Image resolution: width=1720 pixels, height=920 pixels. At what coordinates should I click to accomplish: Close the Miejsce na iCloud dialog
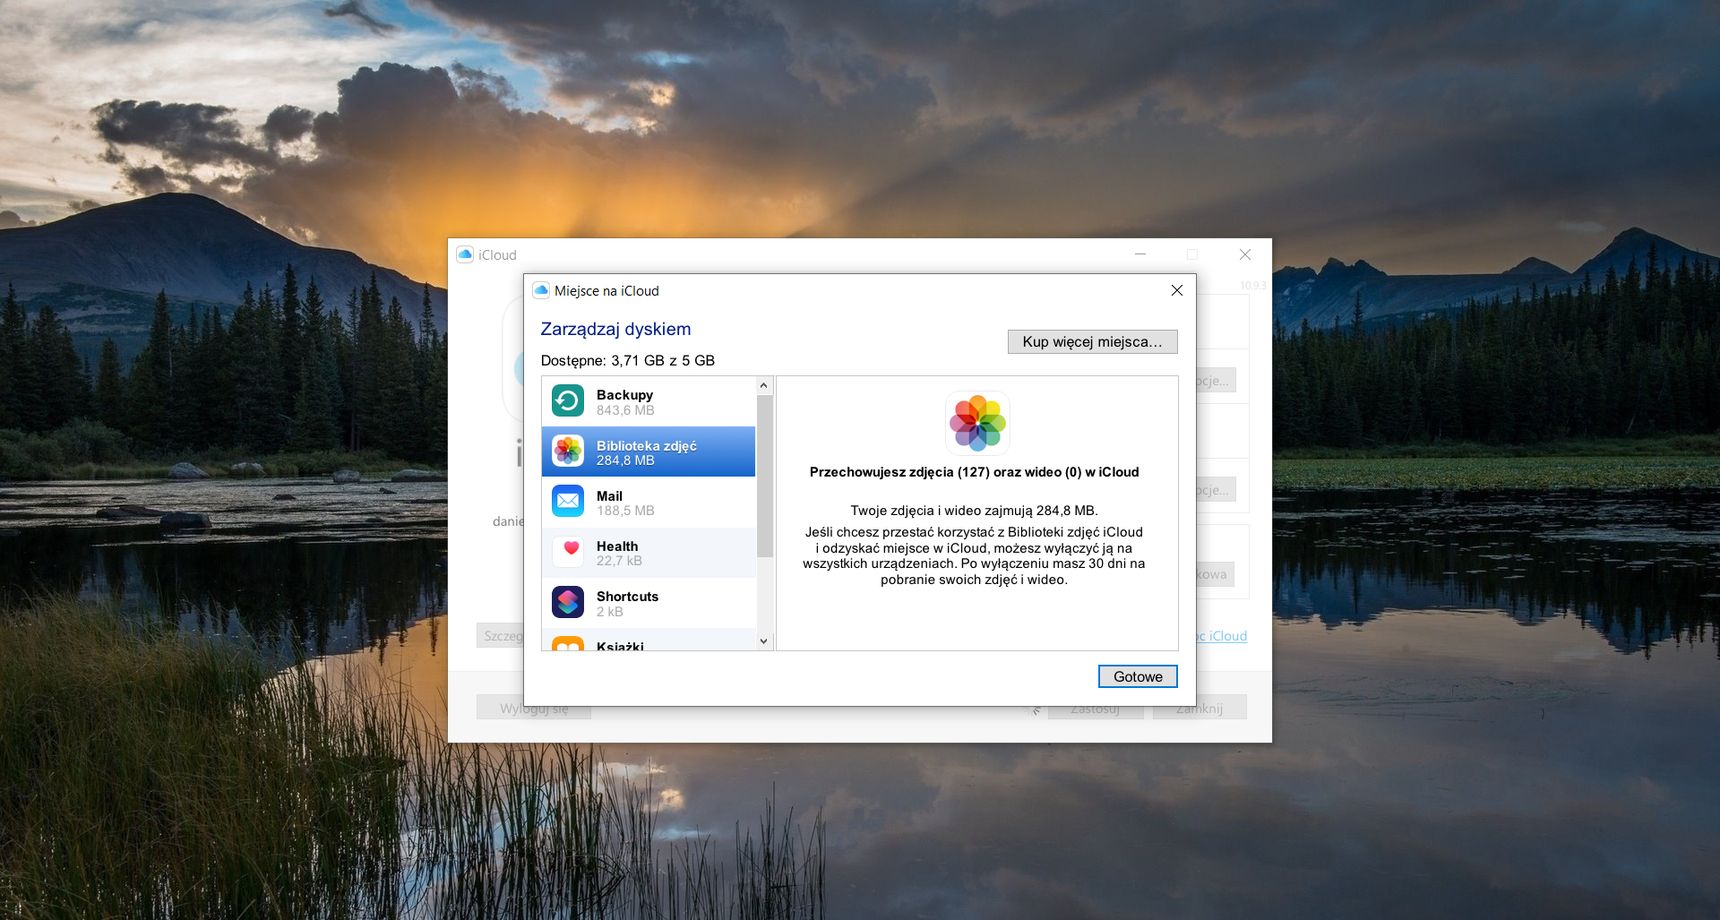(x=1176, y=290)
